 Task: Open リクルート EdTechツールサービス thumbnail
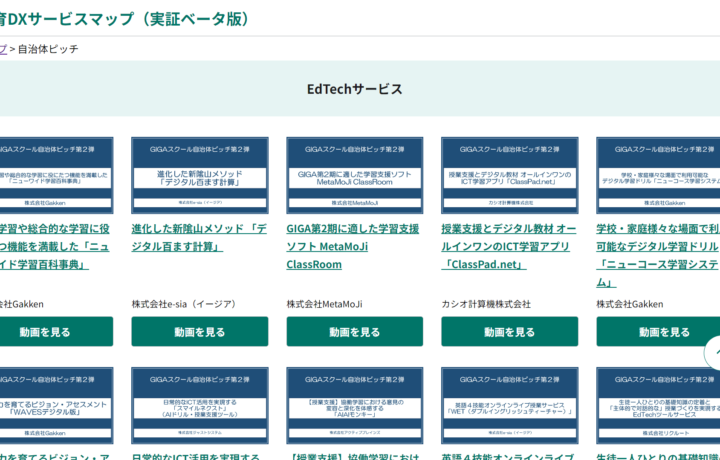click(x=658, y=405)
